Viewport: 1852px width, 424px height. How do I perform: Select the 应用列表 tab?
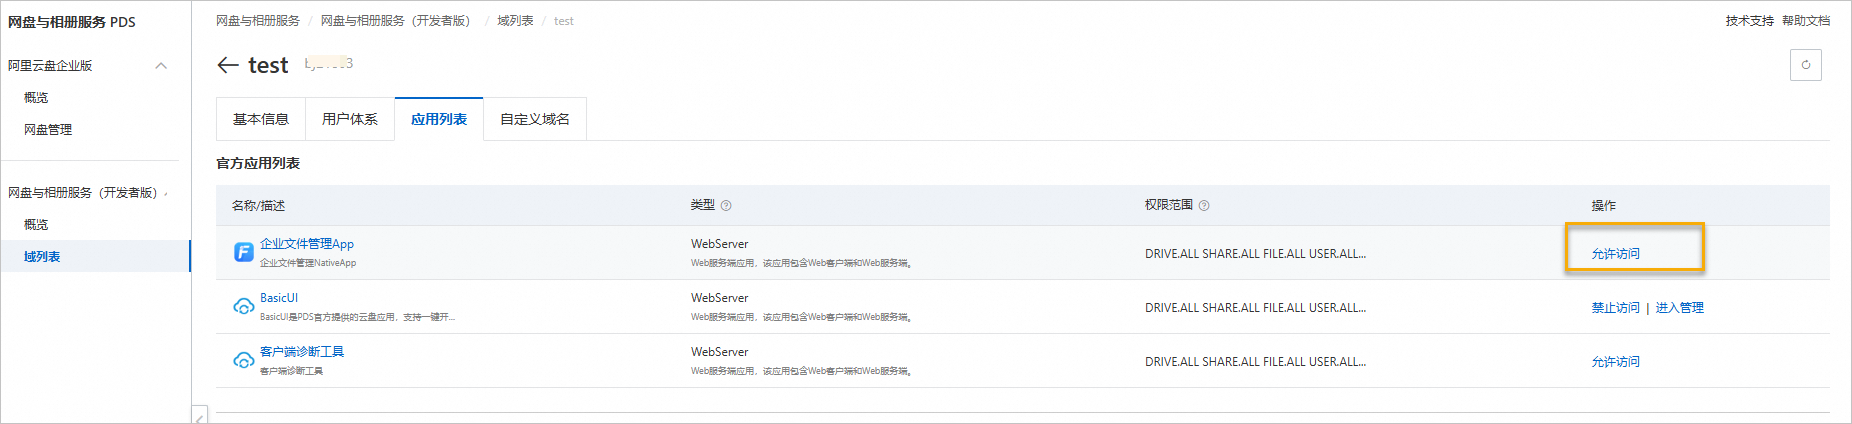tap(439, 119)
